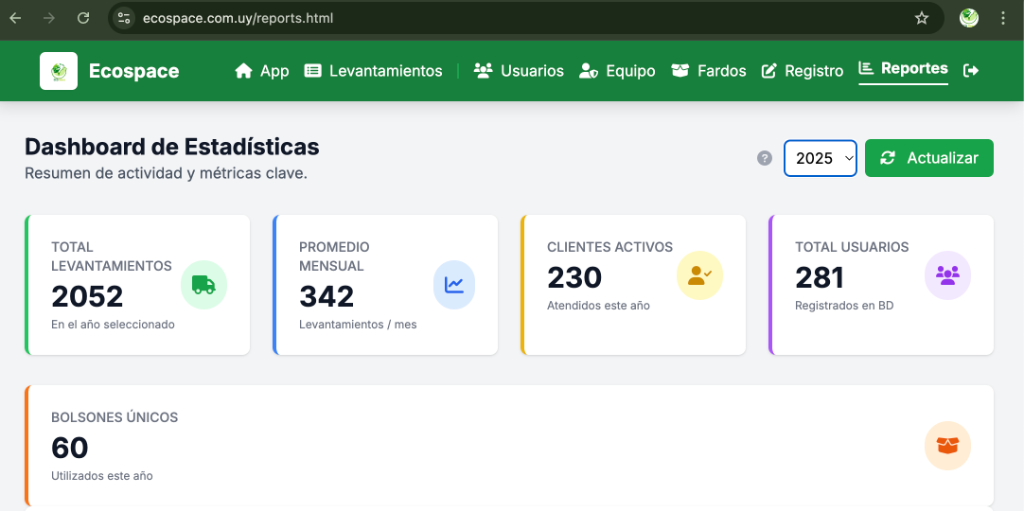
Task: Click the logout arrow icon
Action: pos(971,71)
